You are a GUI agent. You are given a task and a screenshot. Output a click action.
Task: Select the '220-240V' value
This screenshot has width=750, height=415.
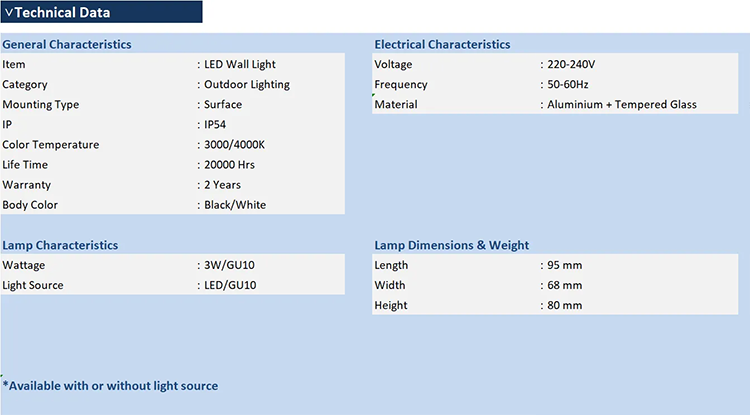pyautogui.click(x=571, y=65)
